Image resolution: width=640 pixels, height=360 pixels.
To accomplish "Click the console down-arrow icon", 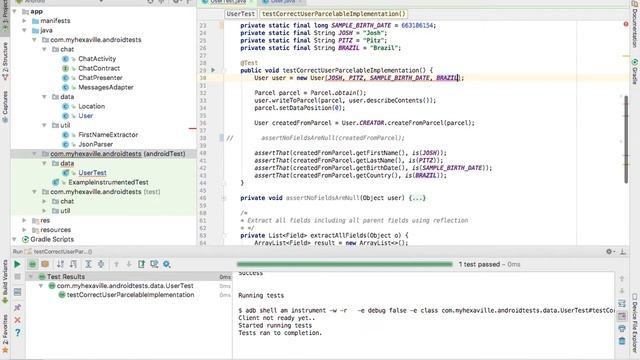I will coord(622,291).
